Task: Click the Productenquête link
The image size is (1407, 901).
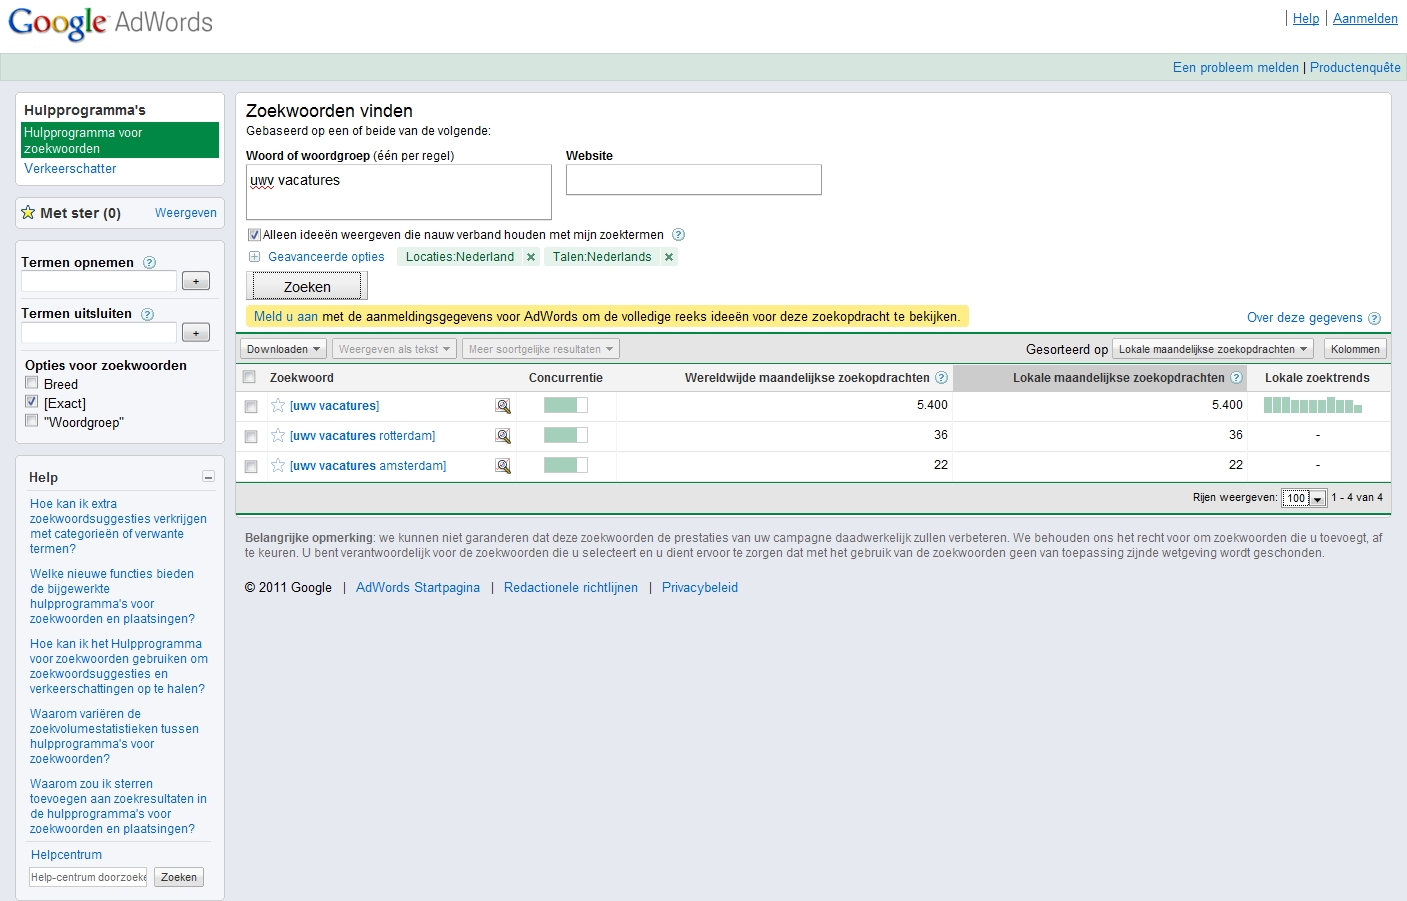Action: tap(1355, 68)
